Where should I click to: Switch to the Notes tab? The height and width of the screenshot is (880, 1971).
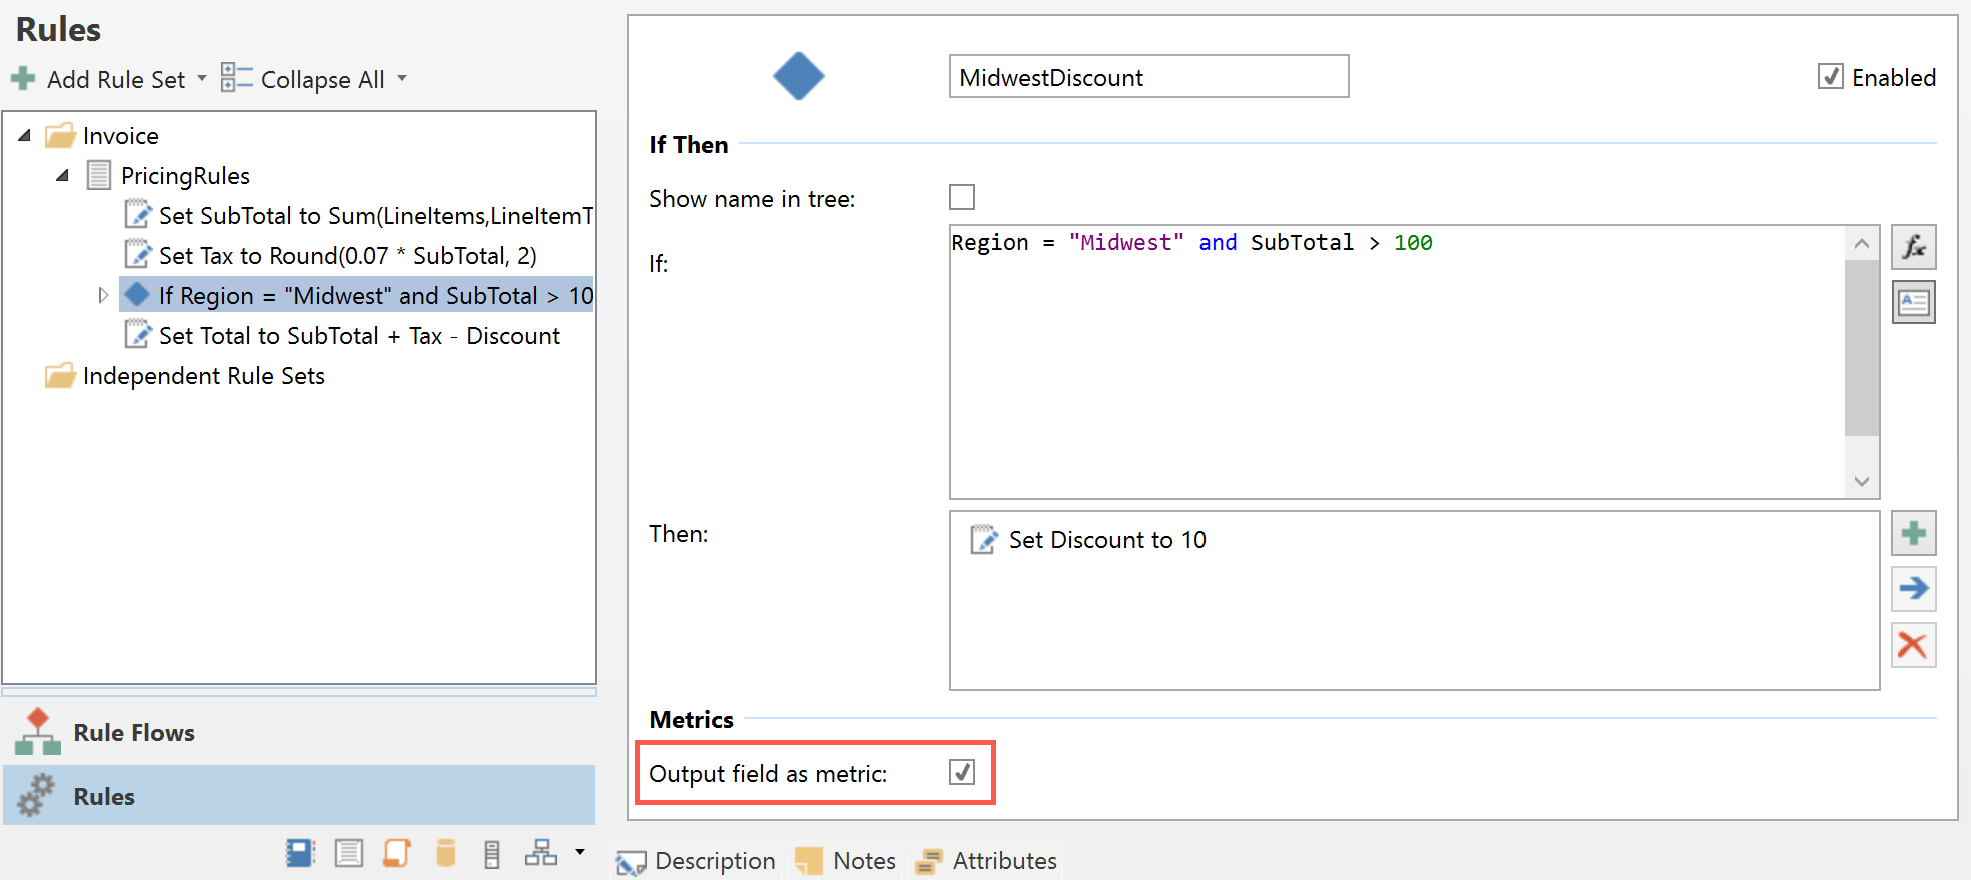click(846, 860)
